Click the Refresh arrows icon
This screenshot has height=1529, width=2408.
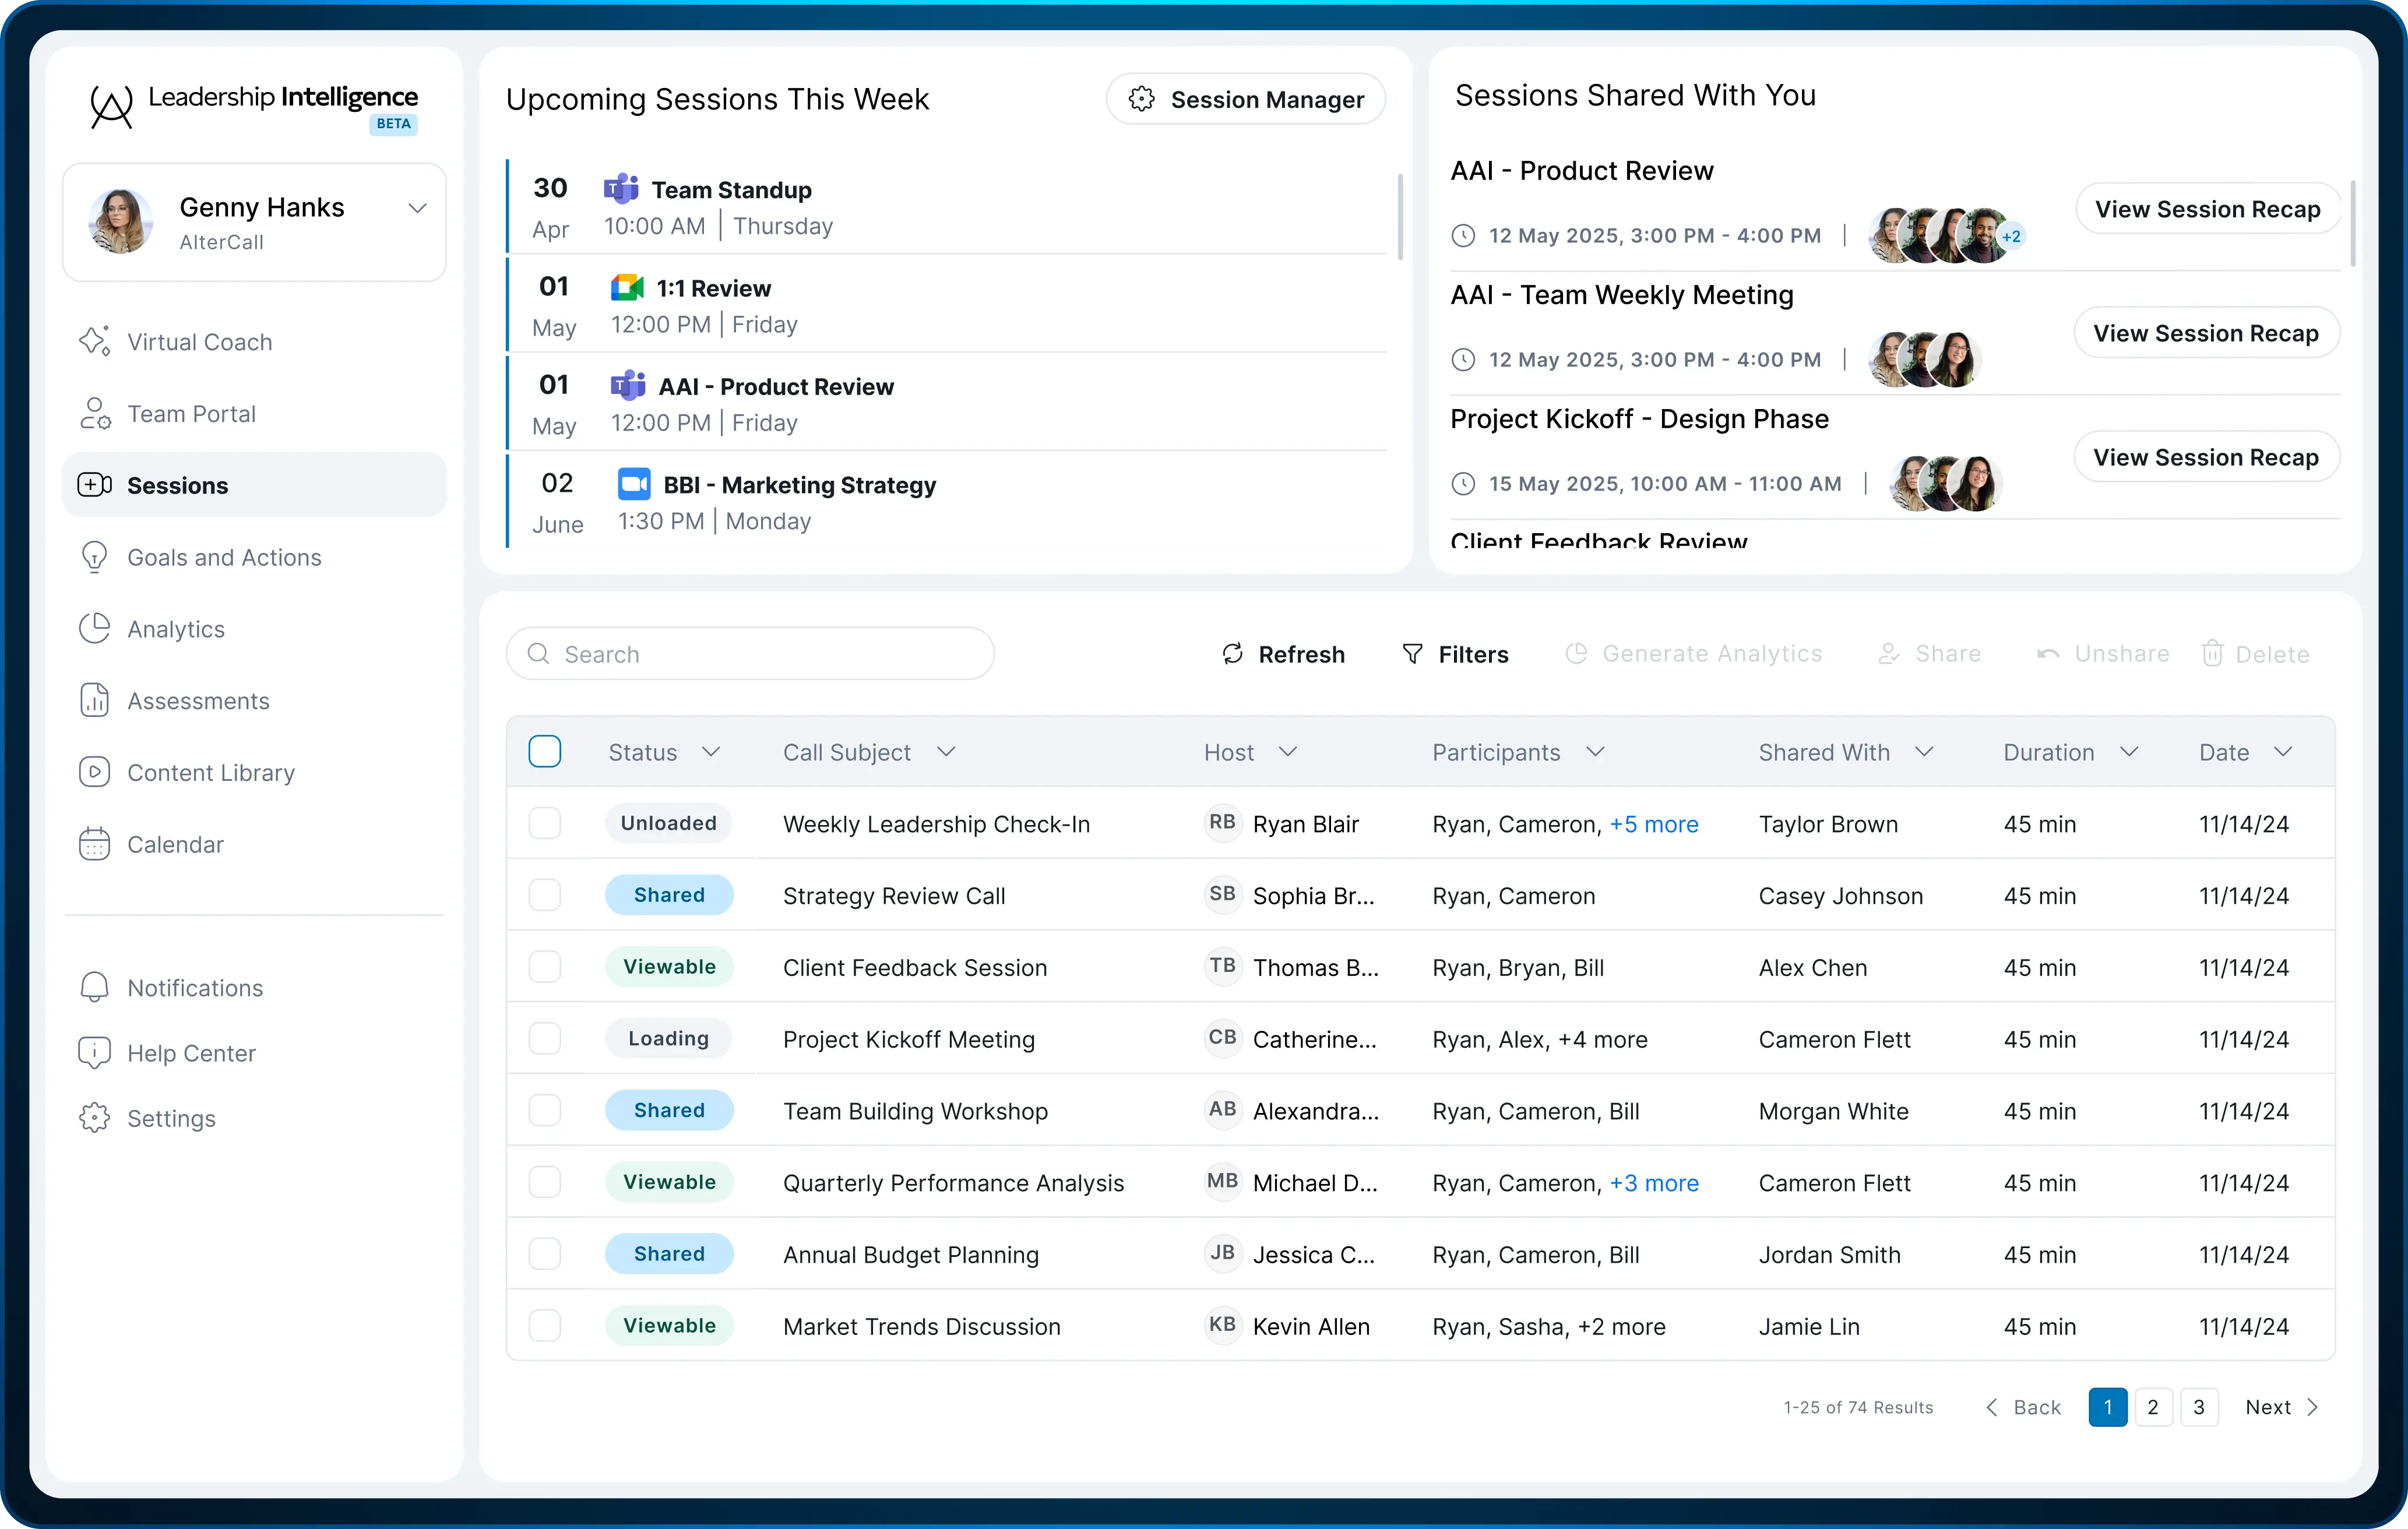click(x=1232, y=654)
